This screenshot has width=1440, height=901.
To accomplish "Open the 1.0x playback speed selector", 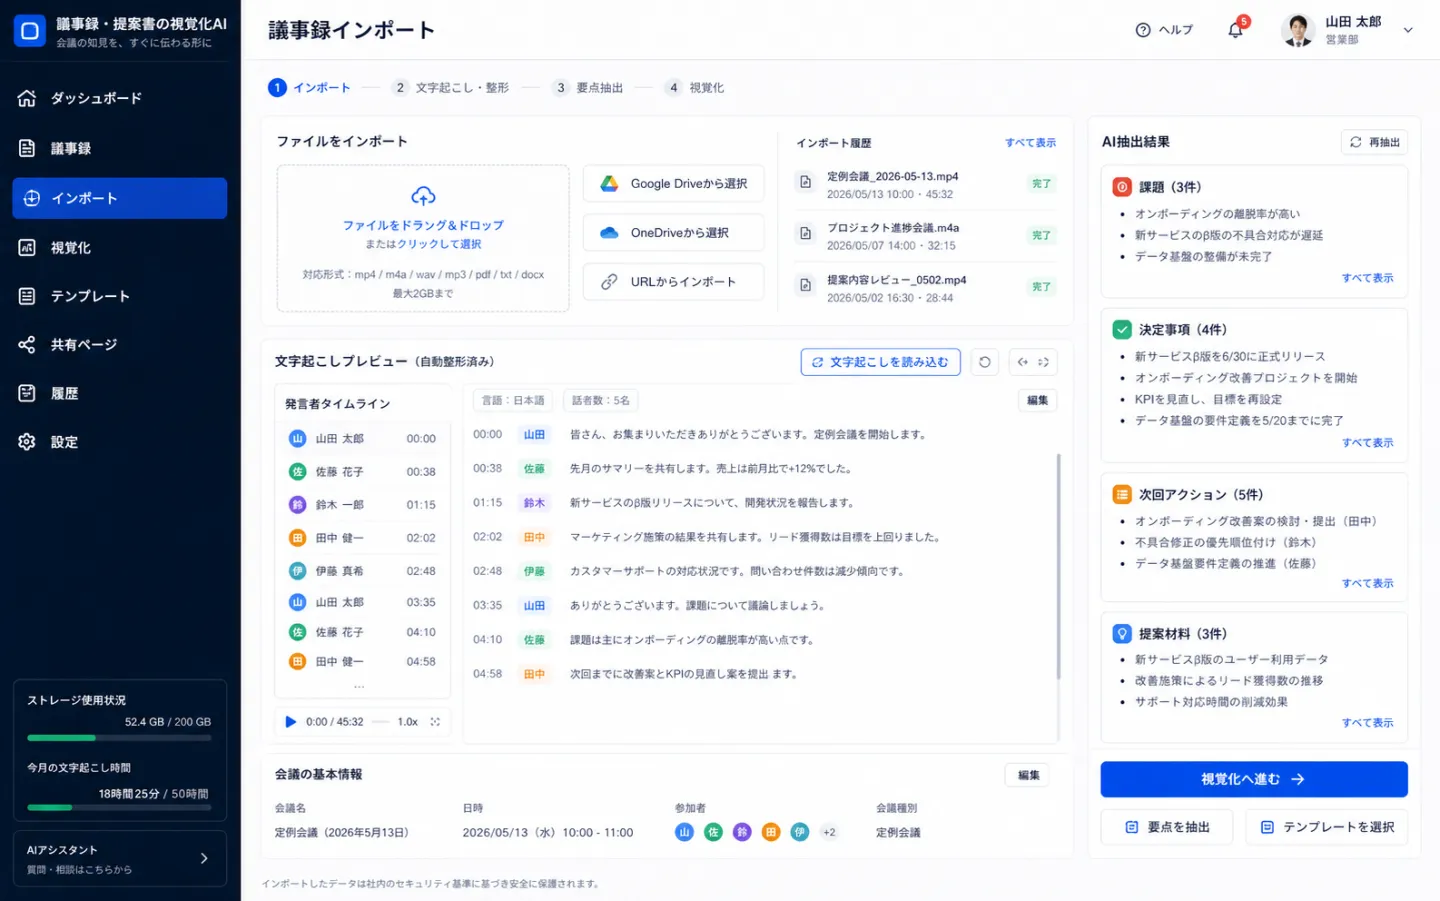I will pyautogui.click(x=407, y=721).
